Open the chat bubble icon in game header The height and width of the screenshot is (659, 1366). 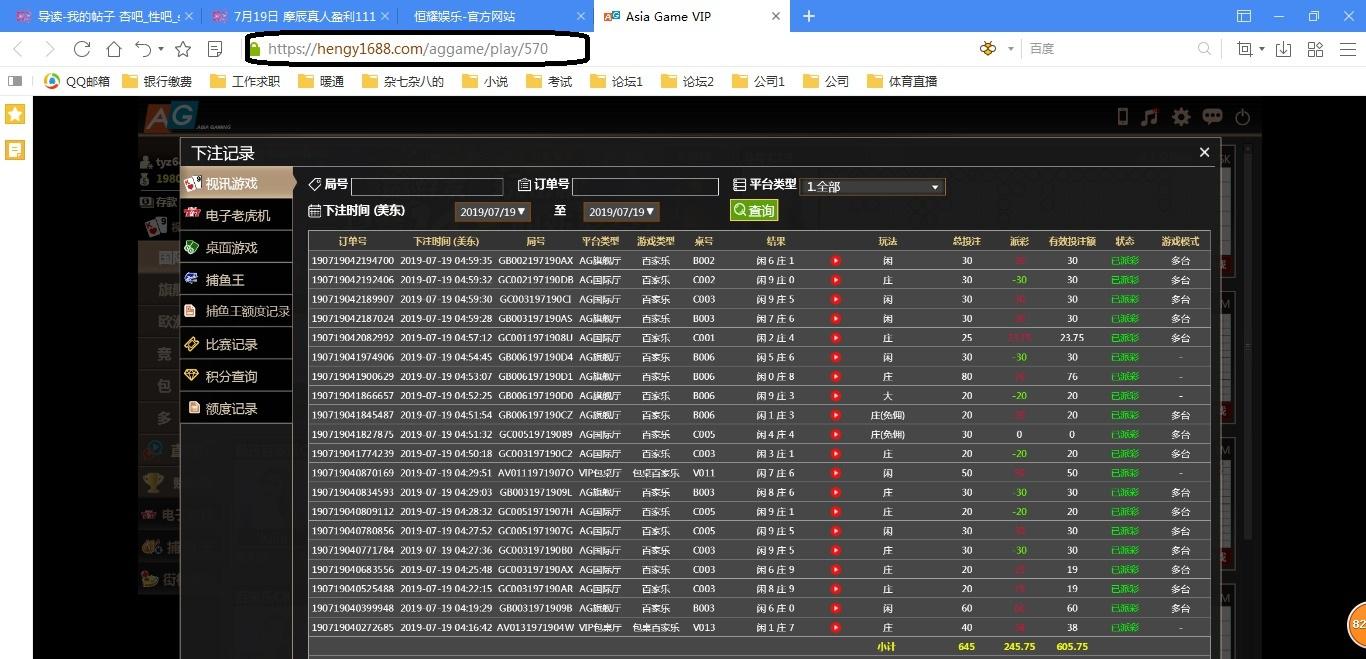coord(1212,117)
